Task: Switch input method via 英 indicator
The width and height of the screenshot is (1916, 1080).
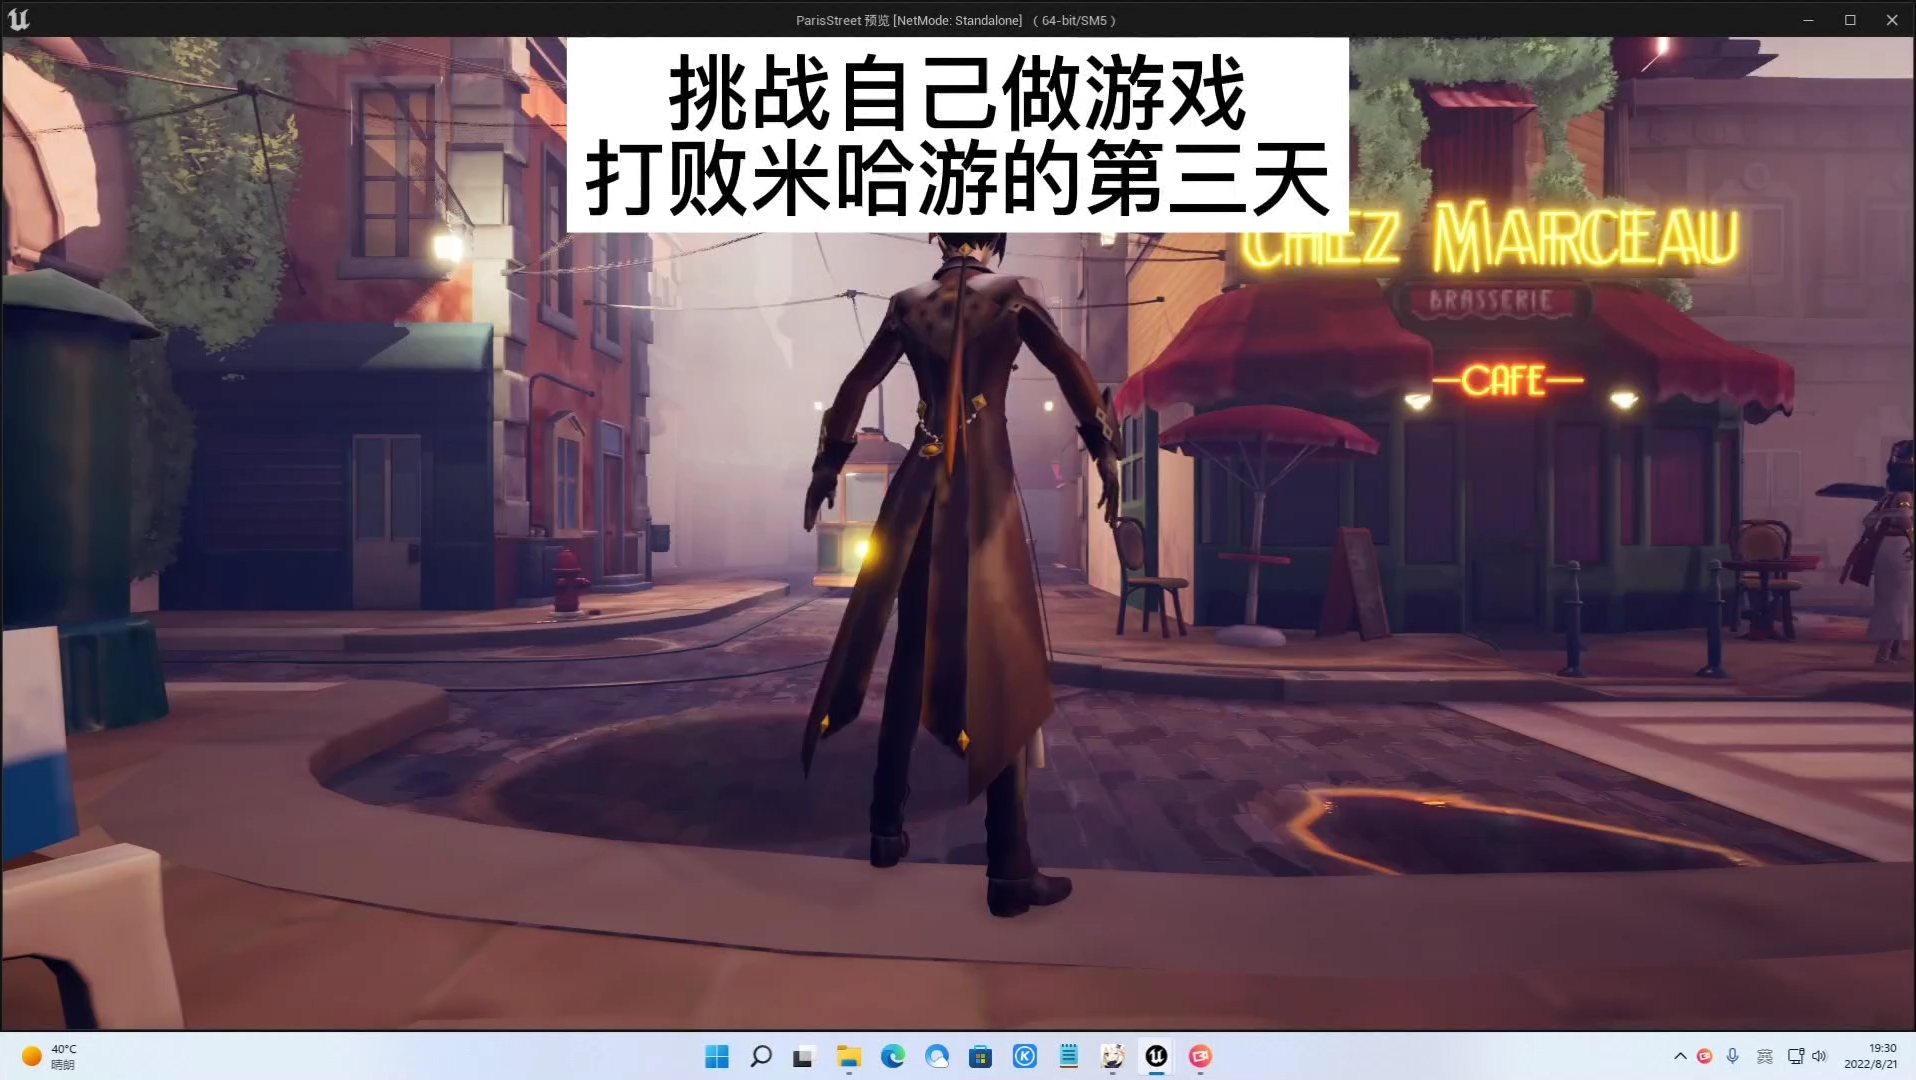Action: tap(1765, 1056)
